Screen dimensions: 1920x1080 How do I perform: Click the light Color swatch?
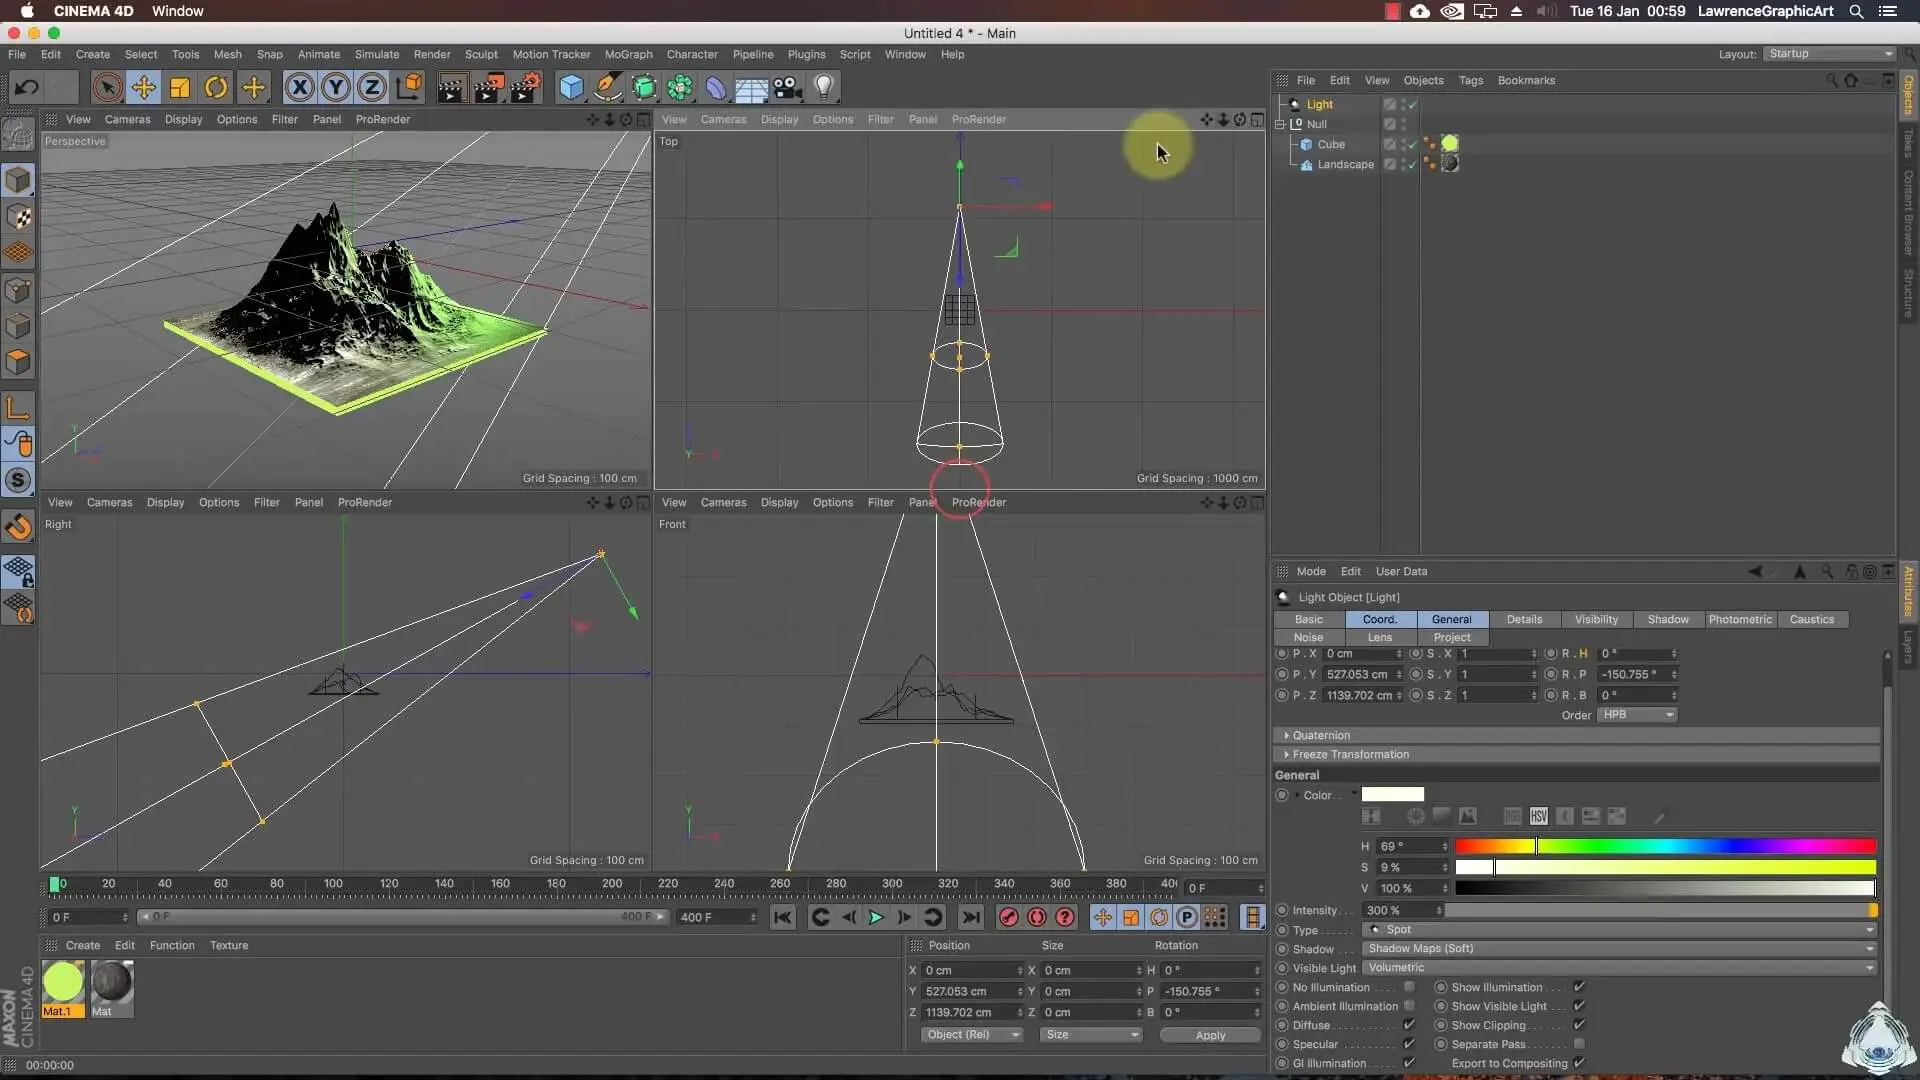click(x=1392, y=795)
